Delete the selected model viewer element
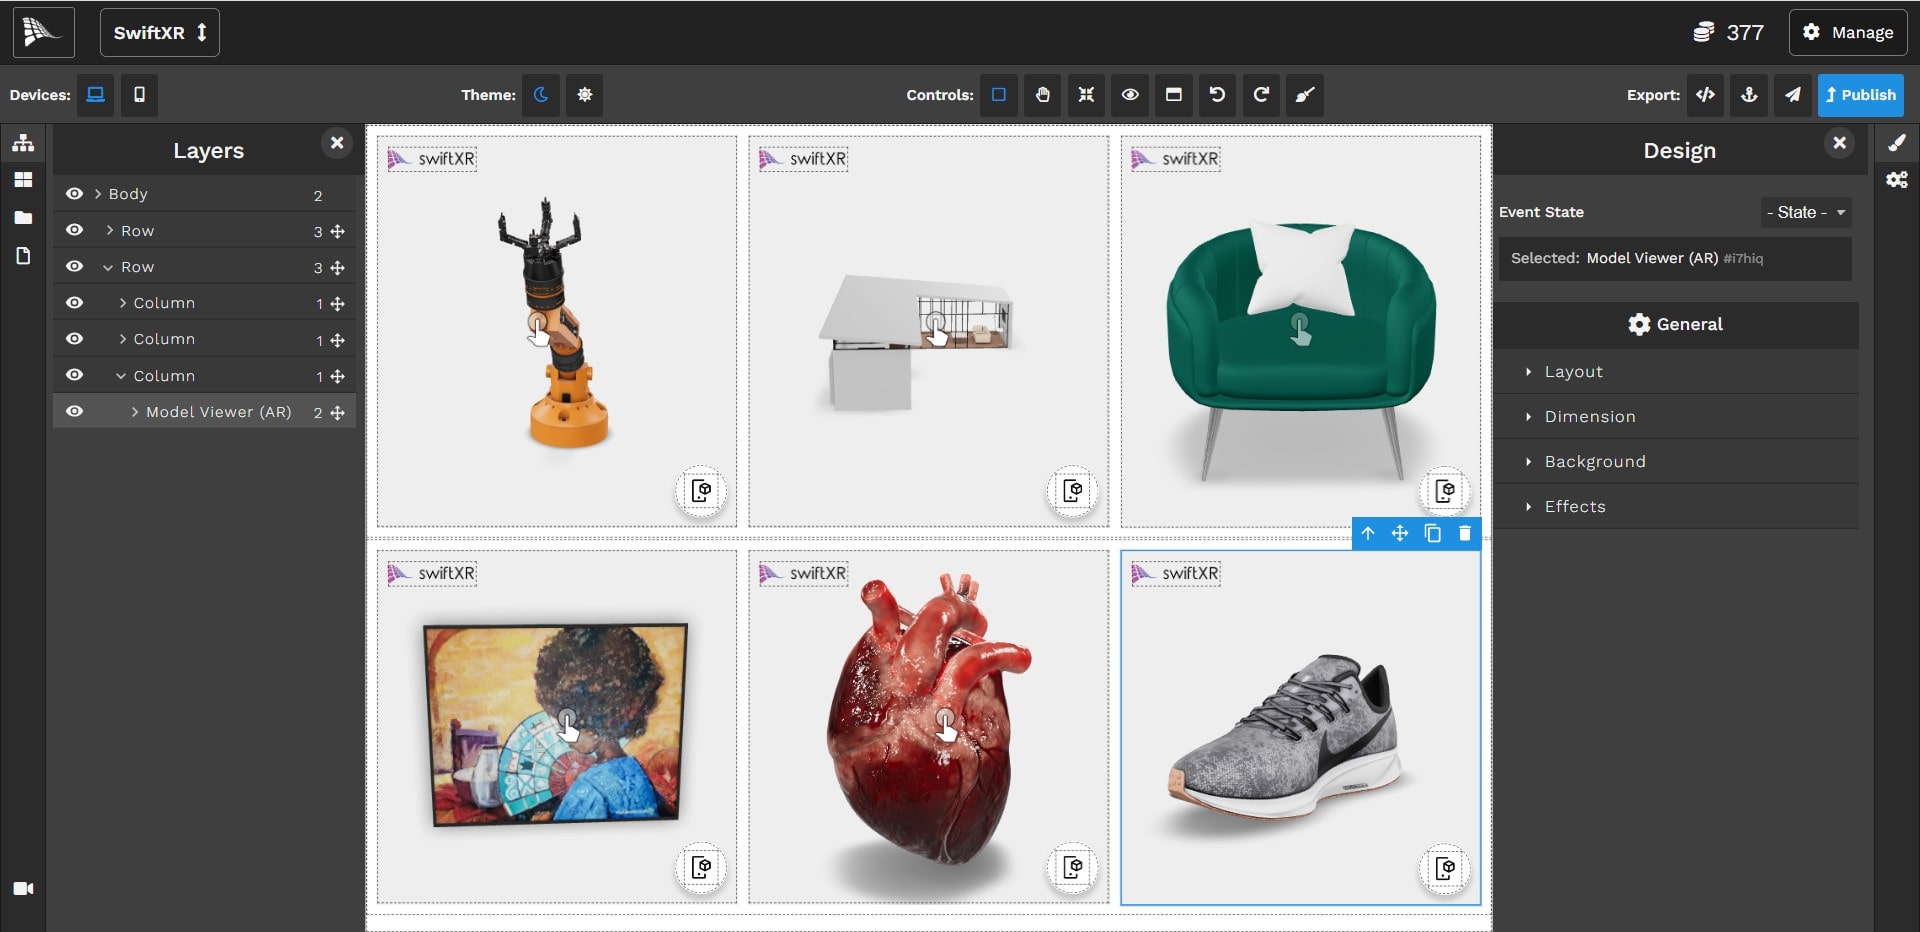 pos(1465,534)
